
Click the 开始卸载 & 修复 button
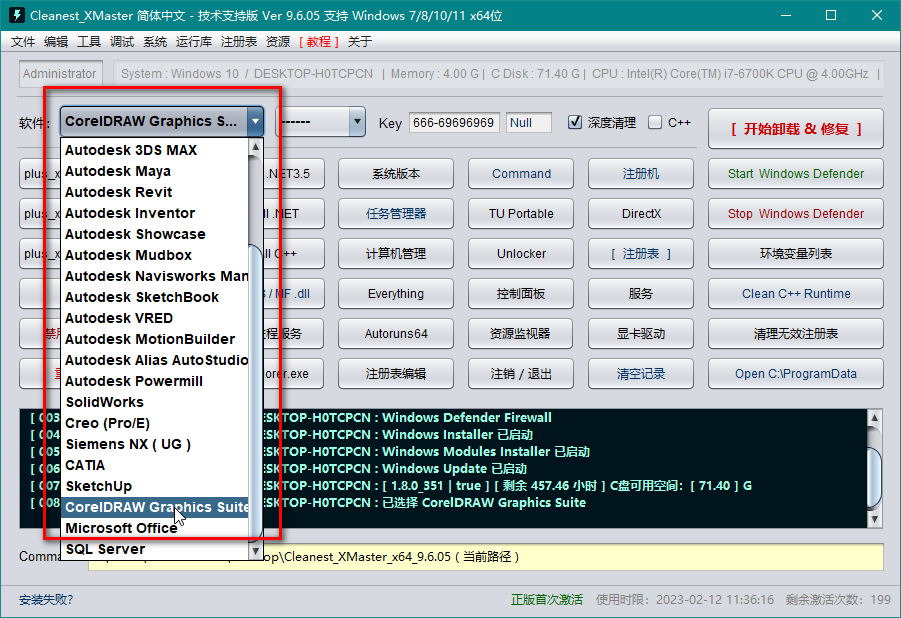click(x=796, y=129)
